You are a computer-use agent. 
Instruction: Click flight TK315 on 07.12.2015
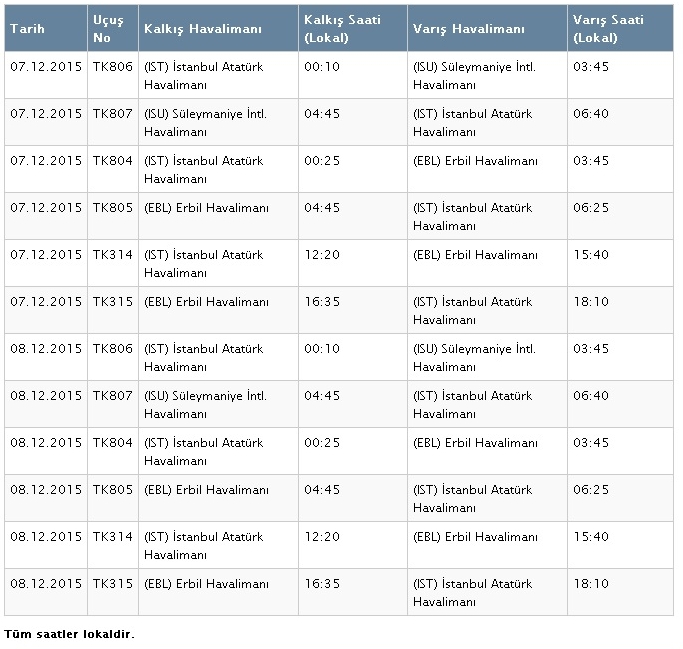pos(113,302)
